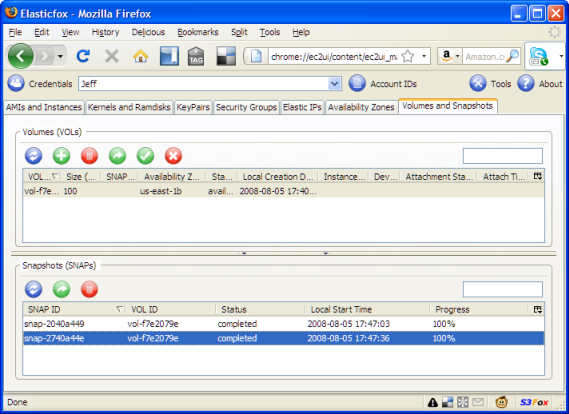Click the Account IDs button
The height and width of the screenshot is (414, 569).
pyautogui.click(x=383, y=83)
